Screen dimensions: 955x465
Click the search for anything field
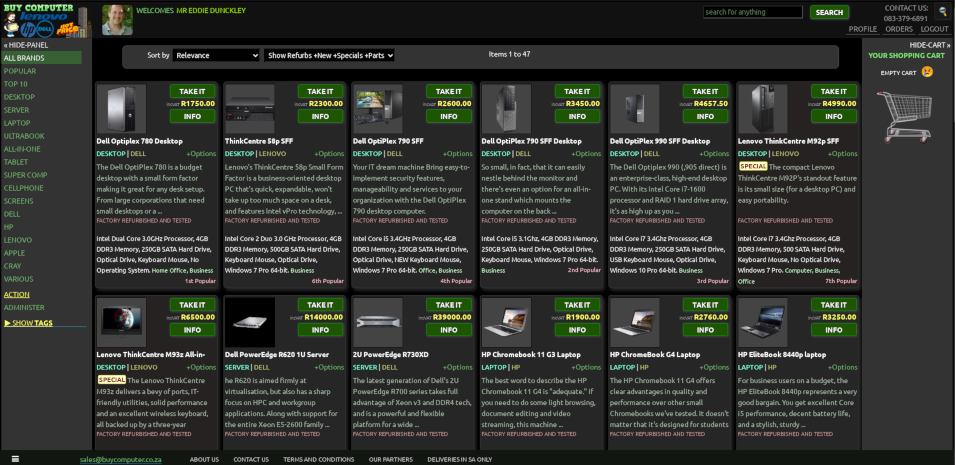point(753,12)
